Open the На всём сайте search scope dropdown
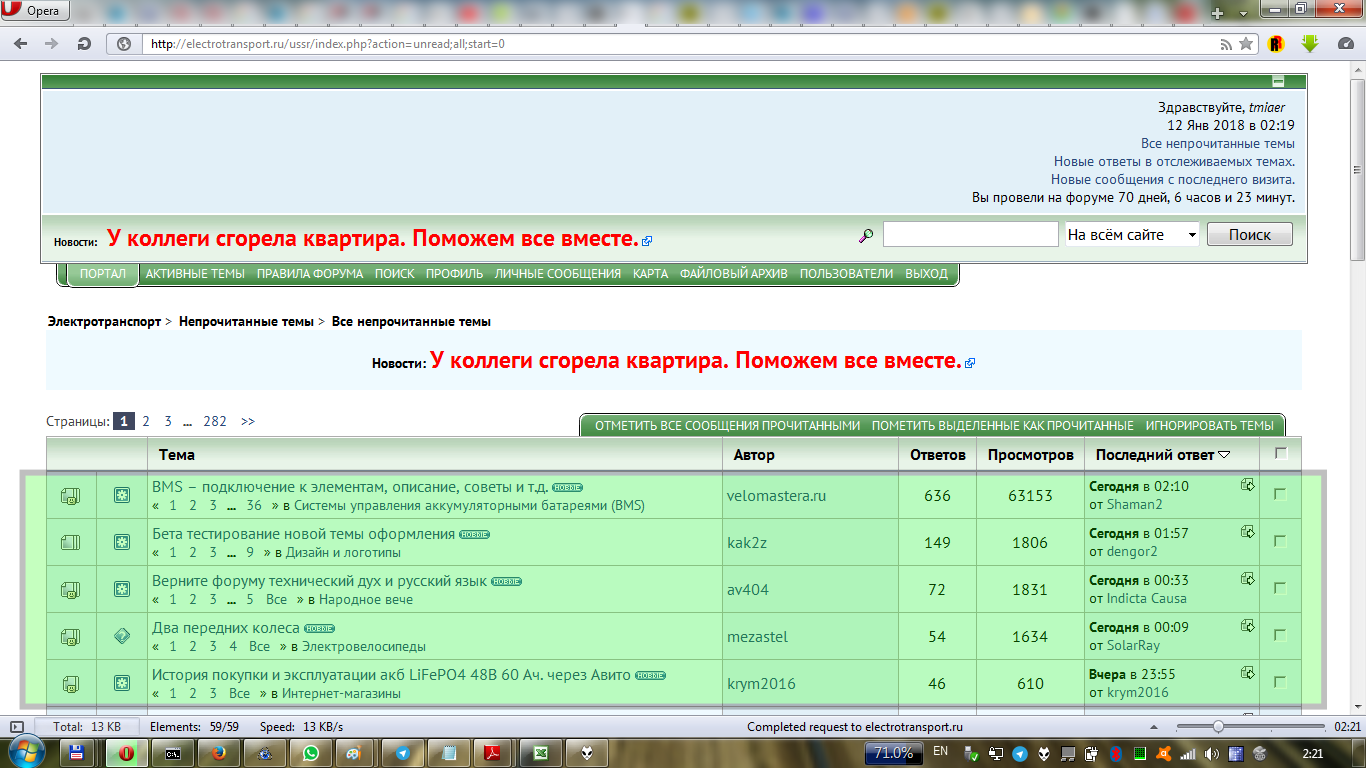The image size is (1366, 768). (x=1133, y=235)
